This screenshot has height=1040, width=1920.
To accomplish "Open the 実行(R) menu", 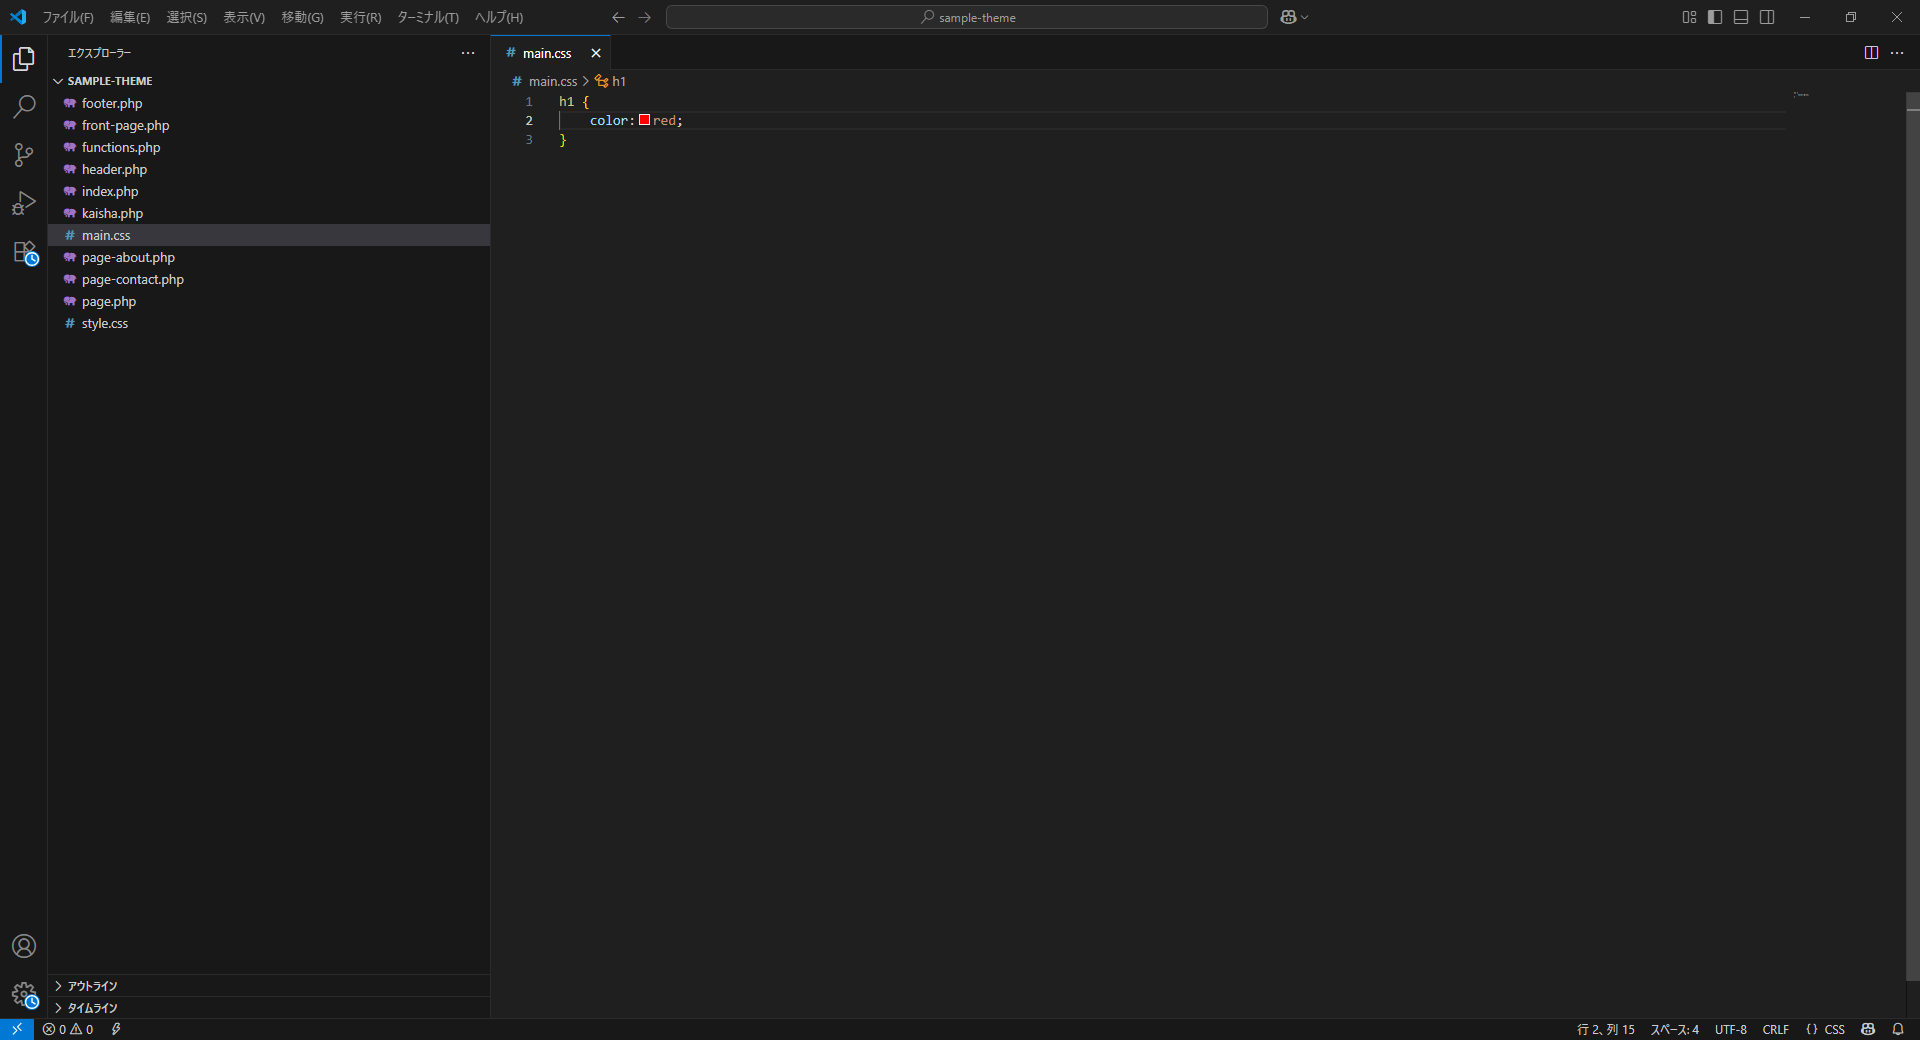I will (x=360, y=17).
